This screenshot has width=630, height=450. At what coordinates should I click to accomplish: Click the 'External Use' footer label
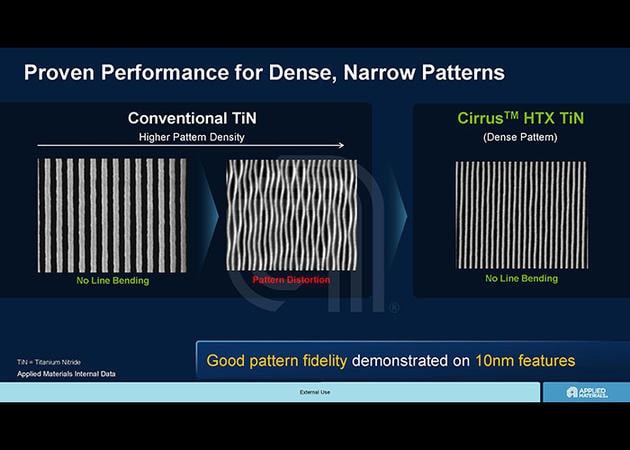click(315, 392)
